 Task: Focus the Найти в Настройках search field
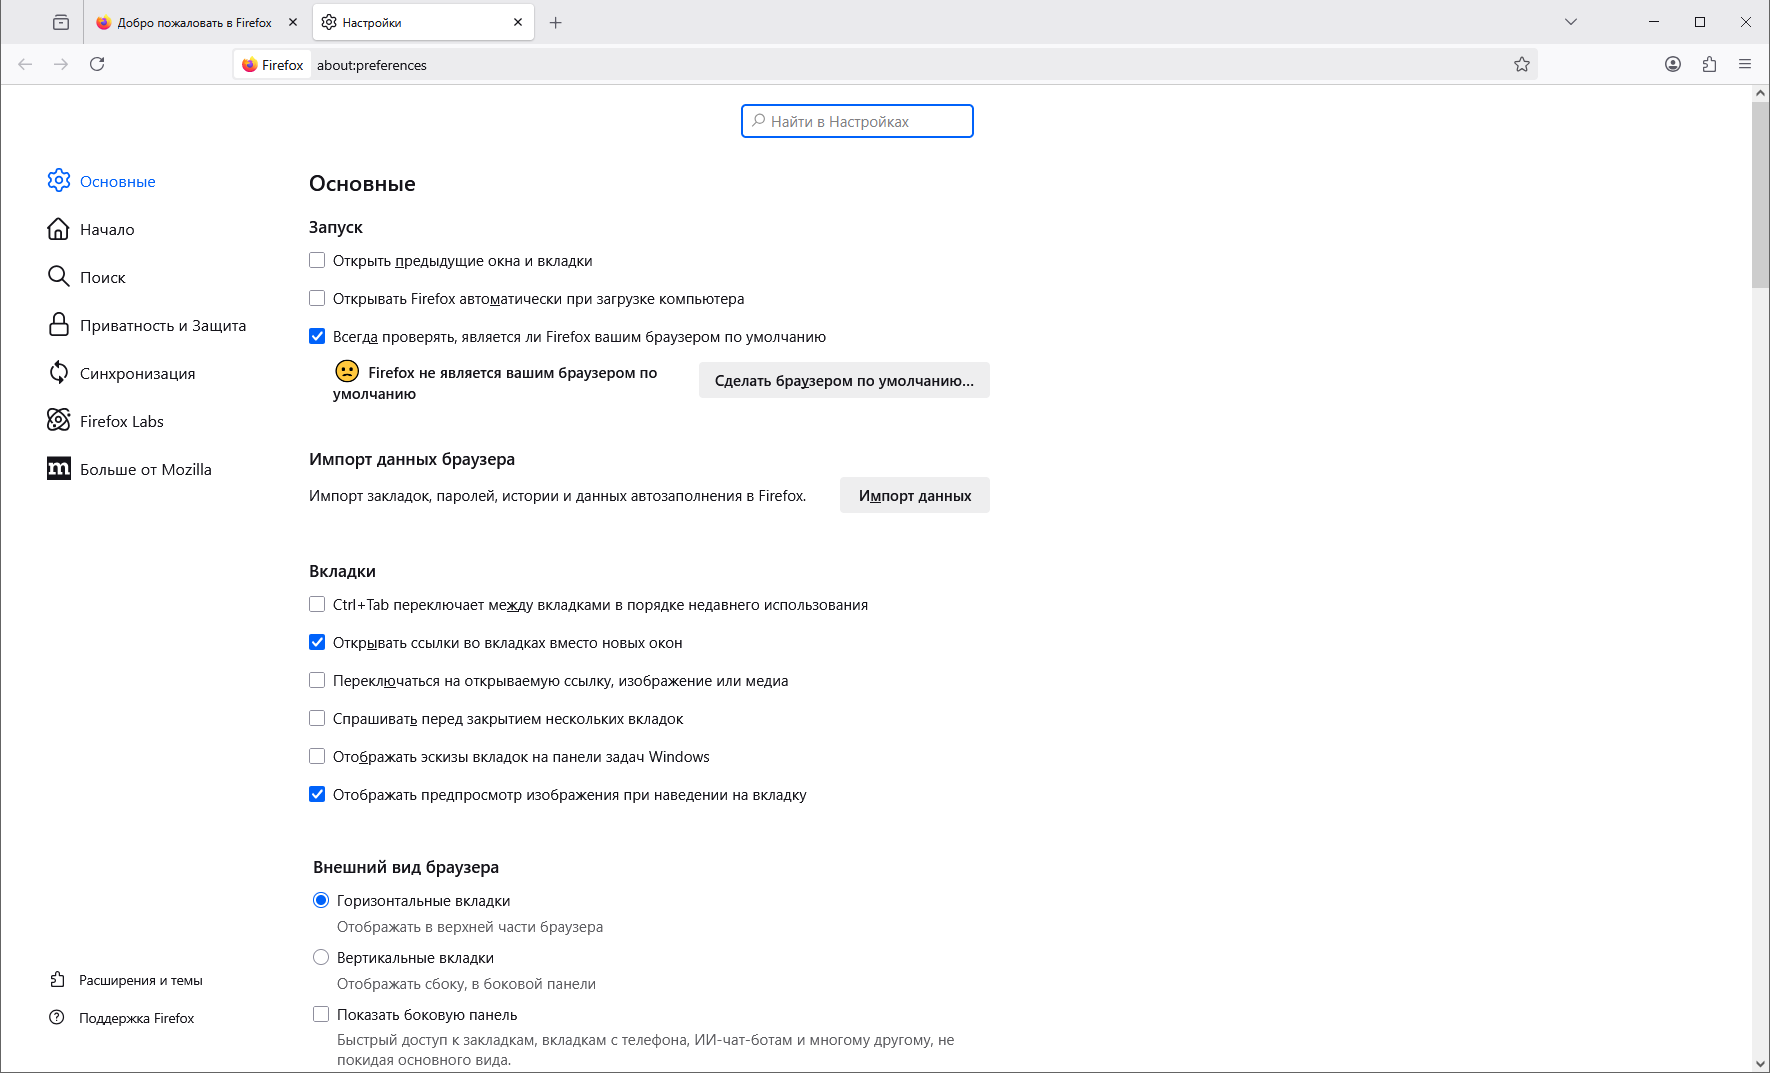(x=857, y=121)
